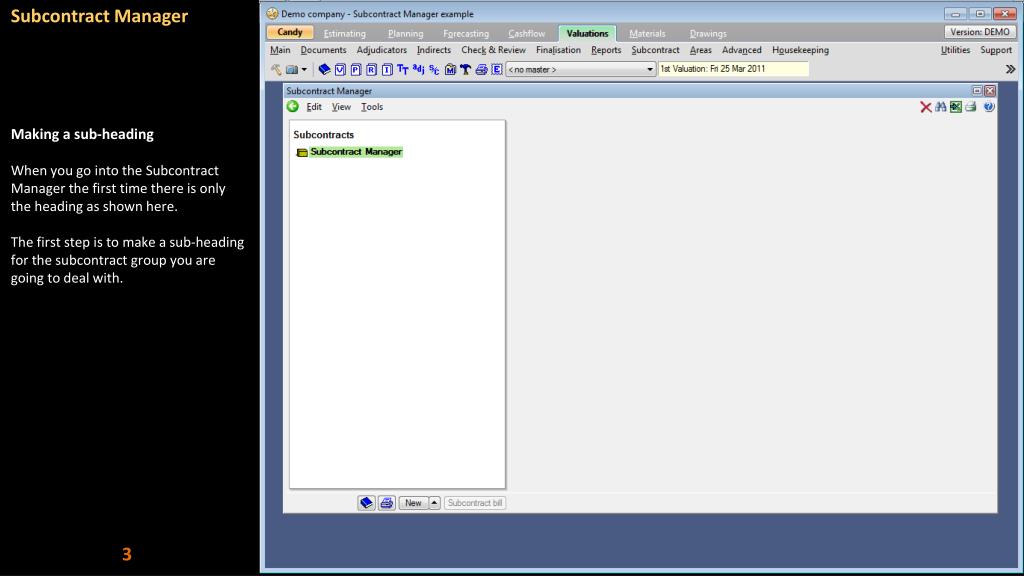
Task: Click the red X delete icon
Action: point(925,107)
